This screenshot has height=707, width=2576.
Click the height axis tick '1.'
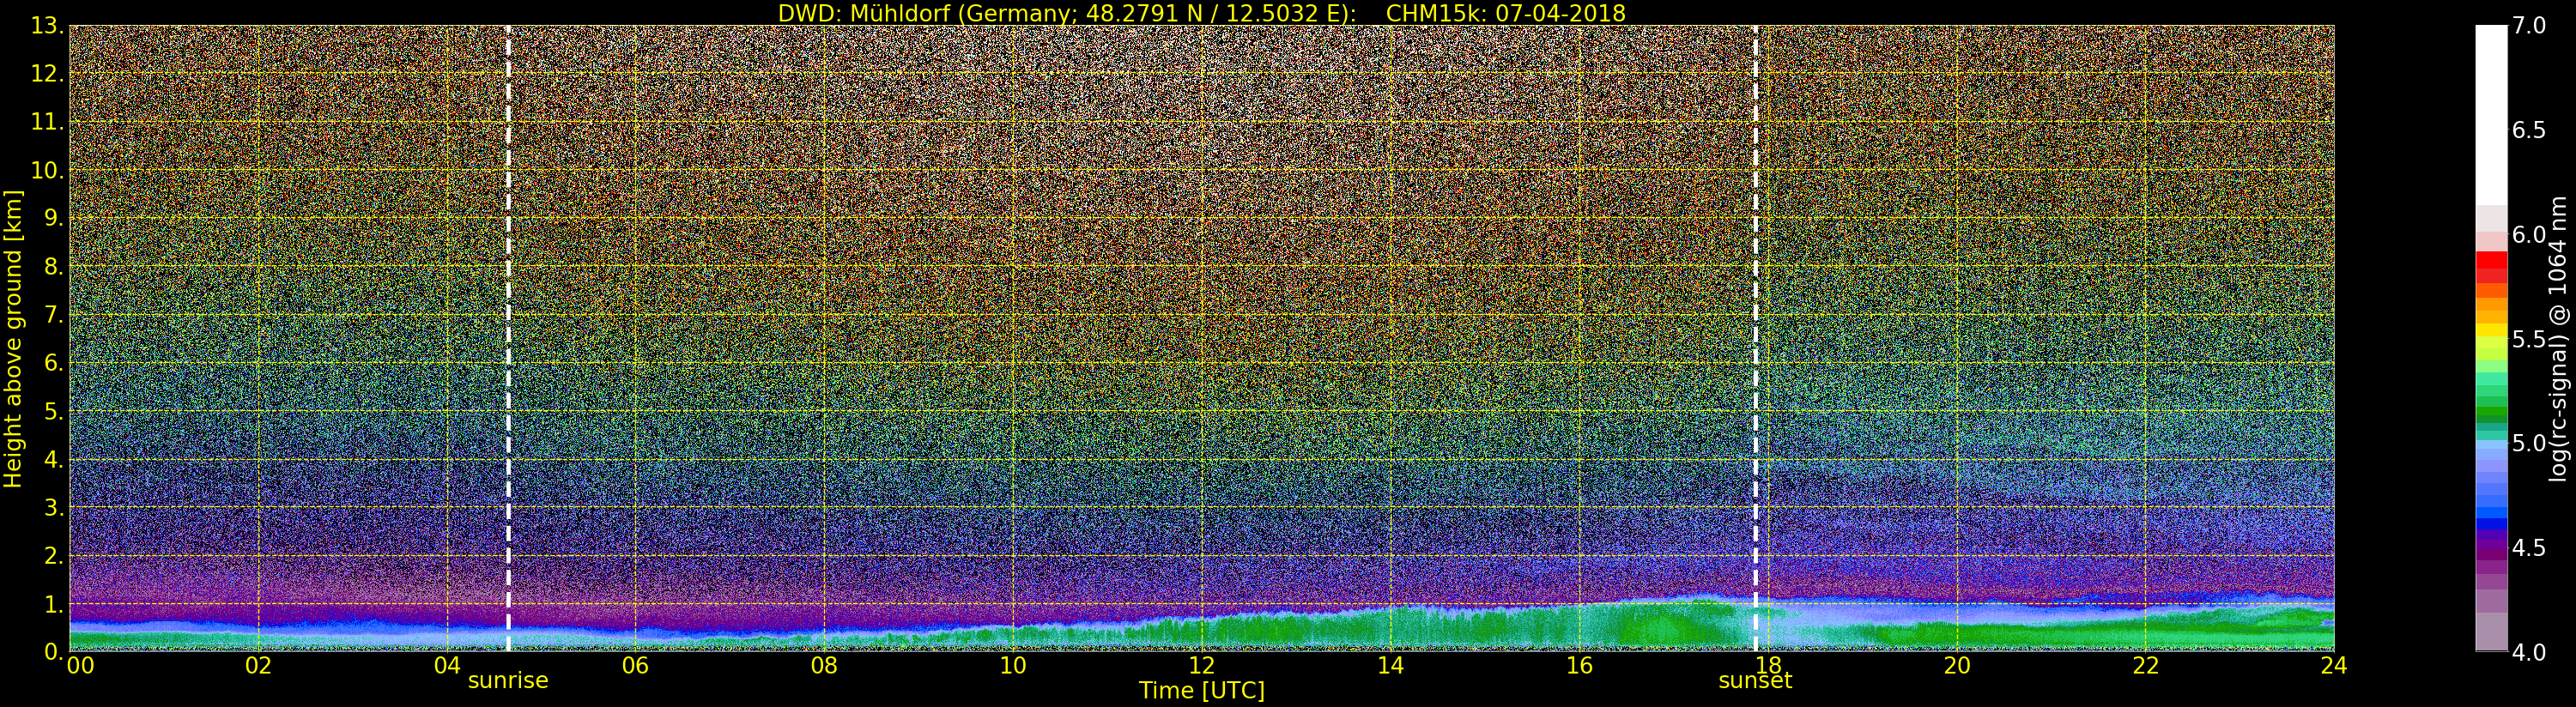[53, 604]
